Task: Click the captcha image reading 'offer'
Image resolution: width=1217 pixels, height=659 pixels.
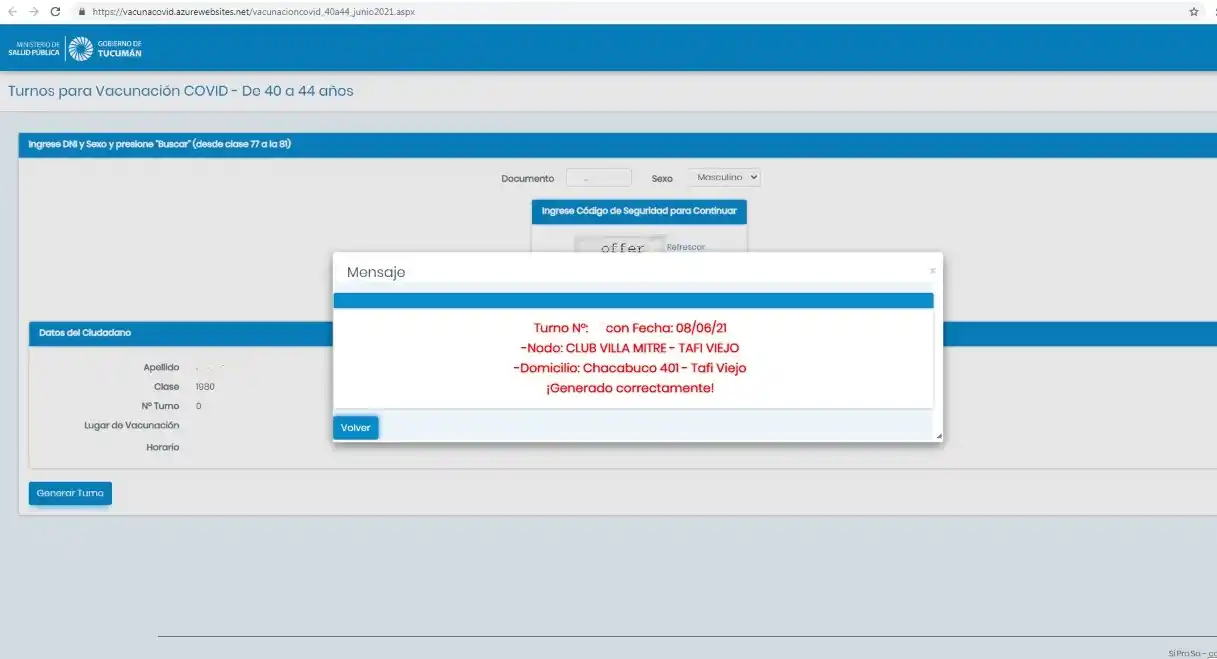Action: [620, 246]
